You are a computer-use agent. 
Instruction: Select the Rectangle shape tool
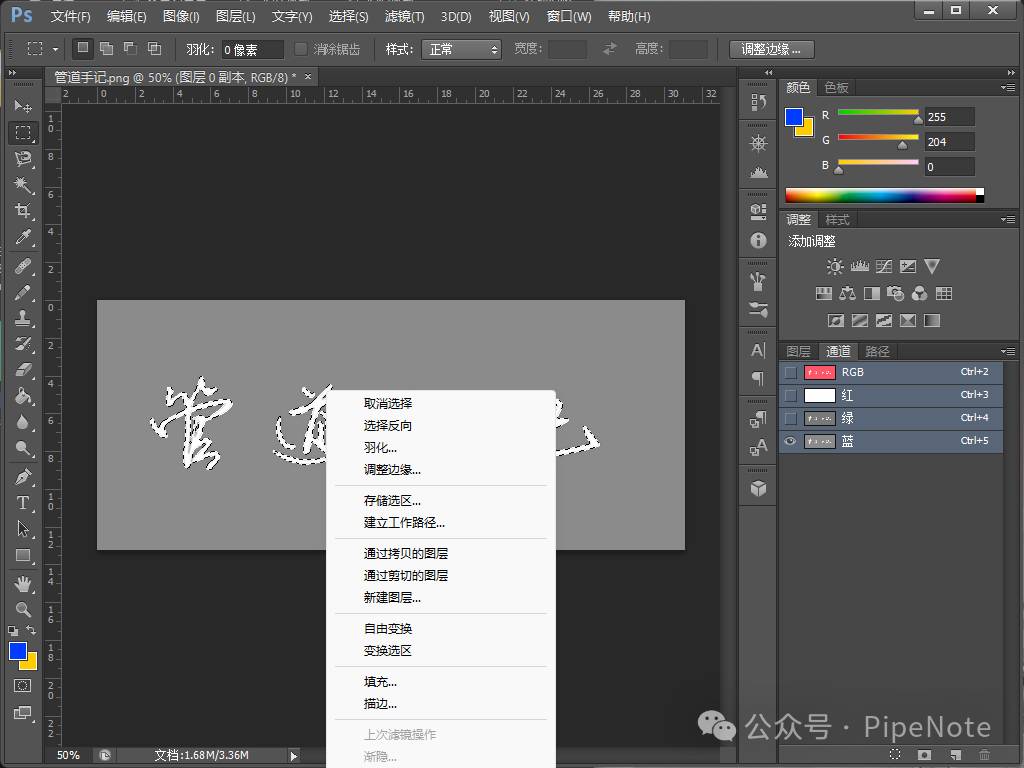point(23,555)
